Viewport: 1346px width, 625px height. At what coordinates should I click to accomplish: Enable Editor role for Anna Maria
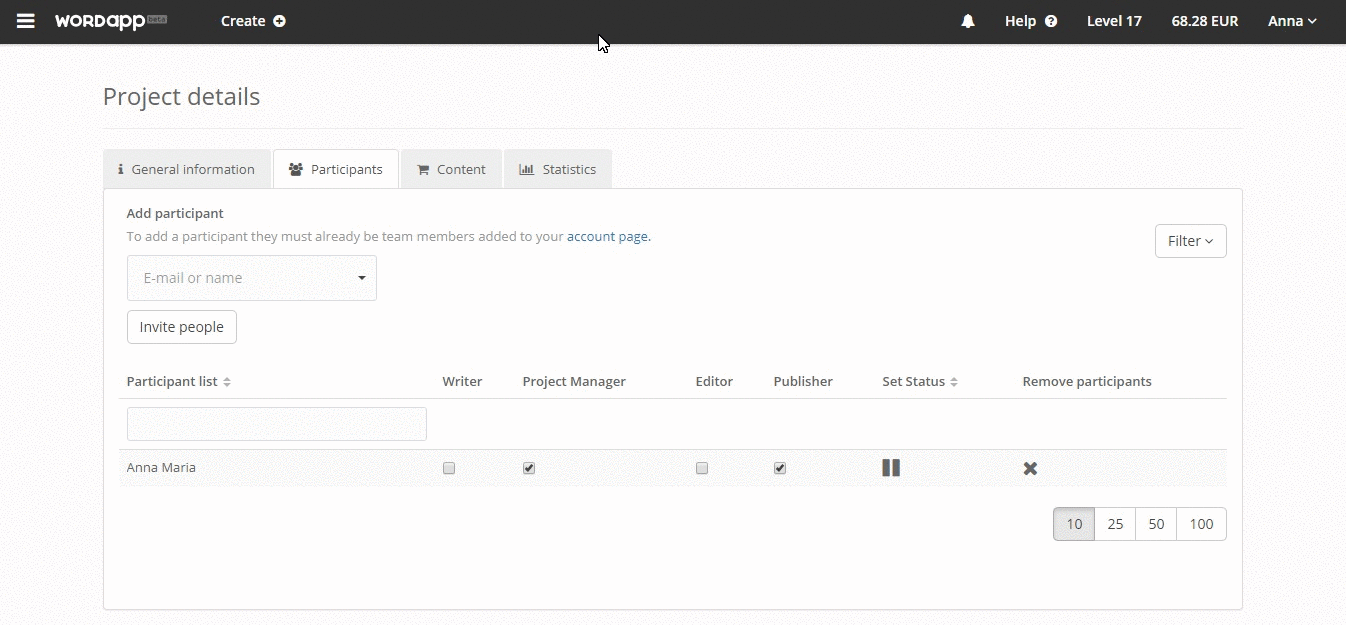[702, 468]
